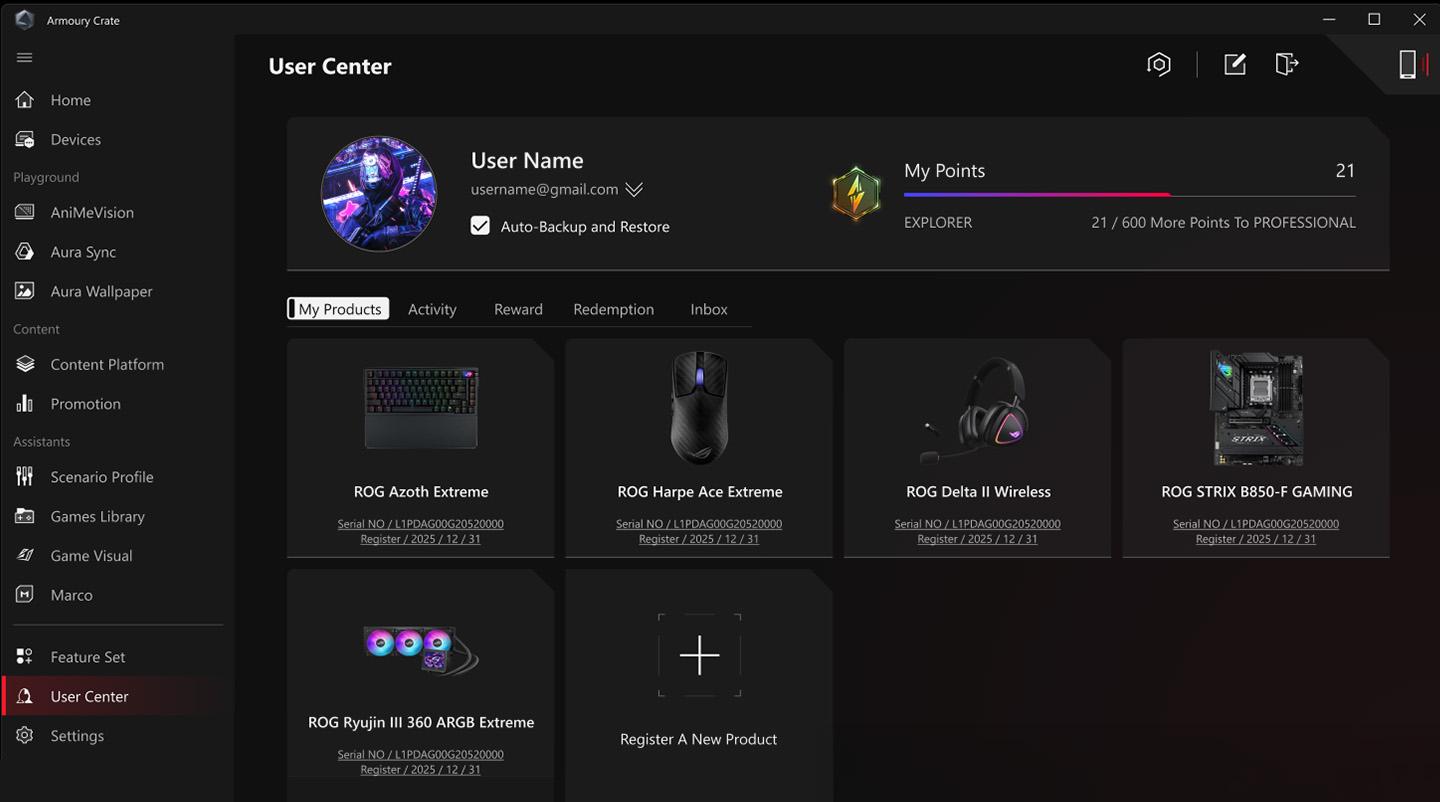The image size is (1440, 802).
Task: Click the edit profile pencil icon
Action: [x=1235, y=65]
